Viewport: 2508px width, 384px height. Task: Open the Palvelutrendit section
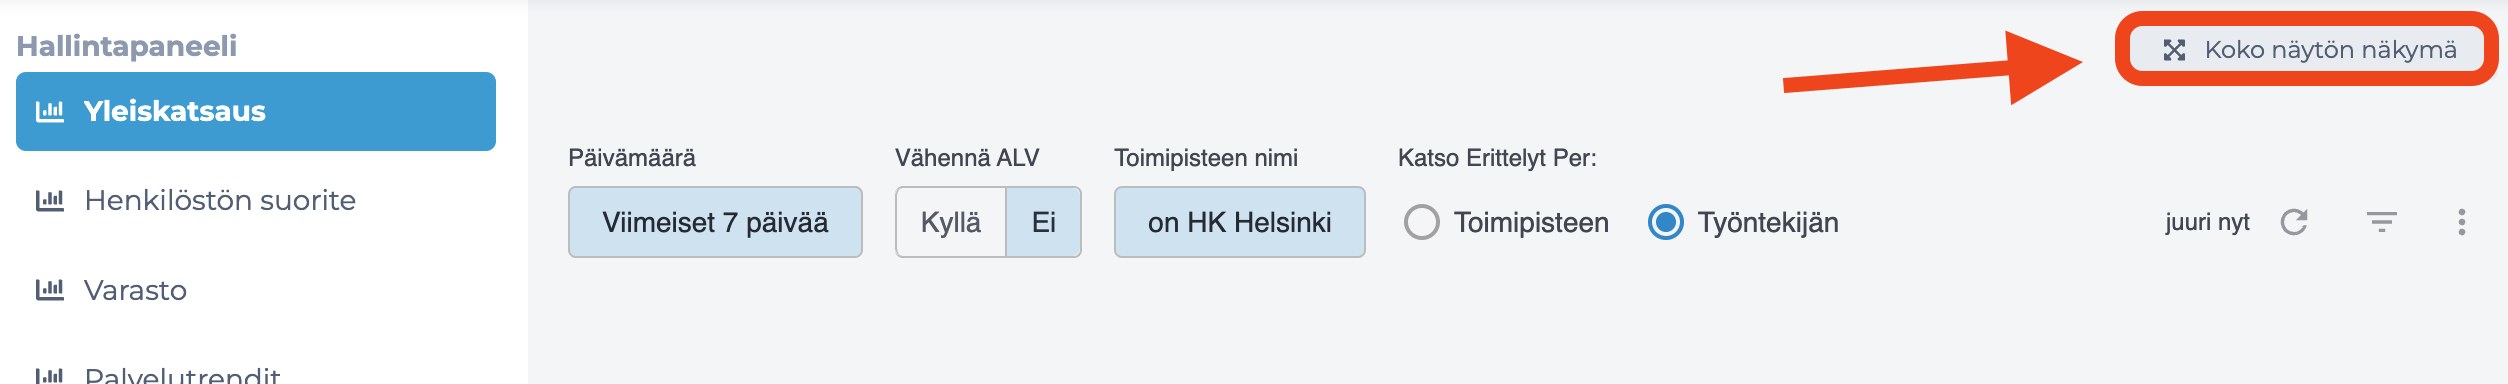pyautogui.click(x=182, y=376)
